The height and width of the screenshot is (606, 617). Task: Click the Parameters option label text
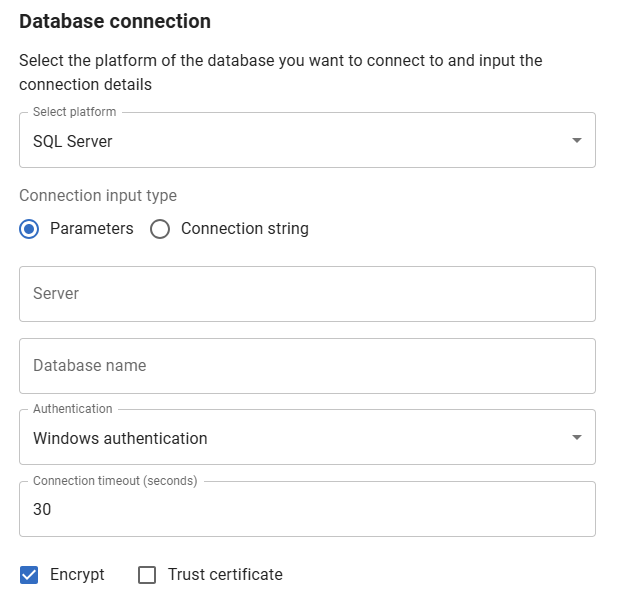pyautogui.click(x=91, y=229)
